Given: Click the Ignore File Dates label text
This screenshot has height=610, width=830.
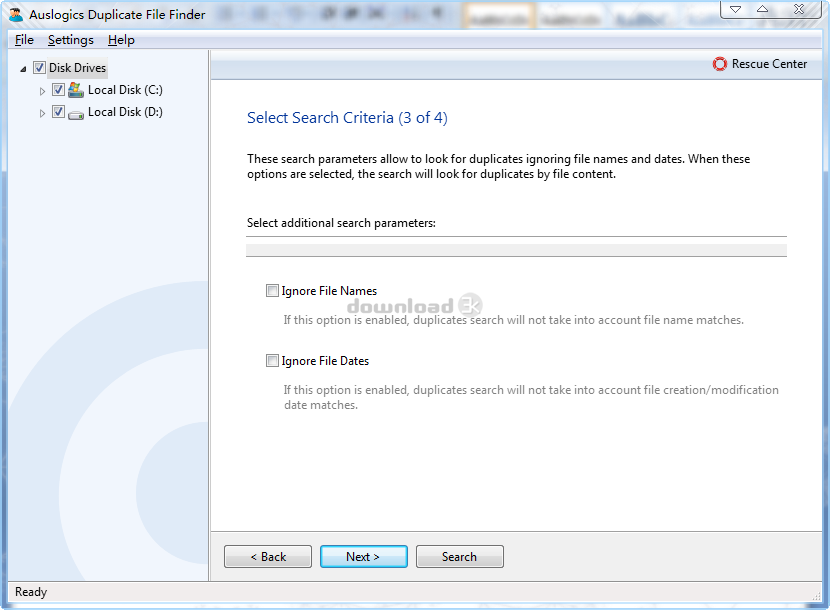Looking at the screenshot, I should coord(325,361).
